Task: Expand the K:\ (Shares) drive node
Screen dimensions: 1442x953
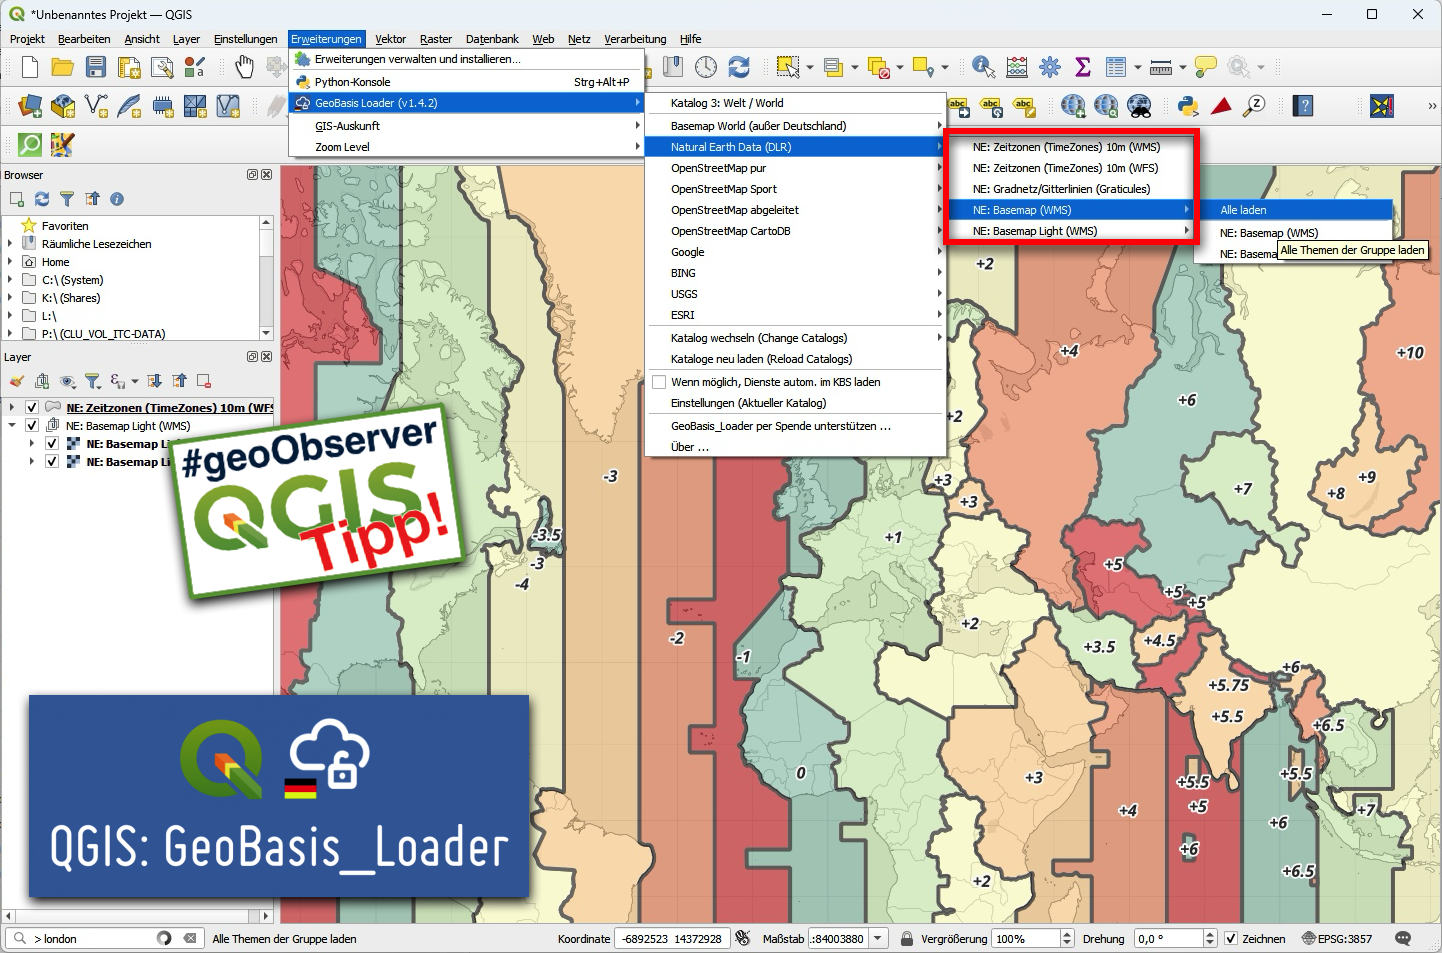Action: pos(10,298)
